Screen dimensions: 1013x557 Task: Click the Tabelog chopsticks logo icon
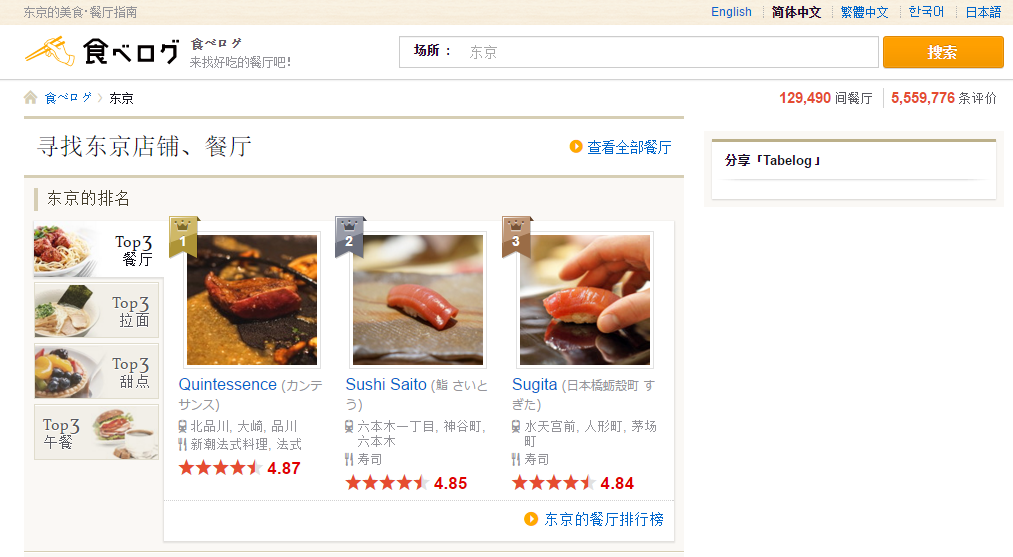50,51
